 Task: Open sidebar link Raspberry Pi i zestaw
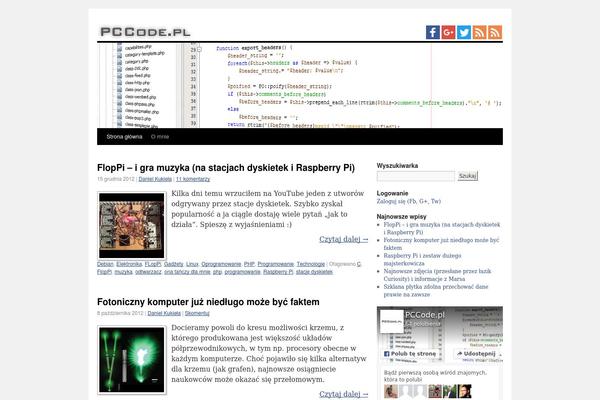[x=422, y=260]
